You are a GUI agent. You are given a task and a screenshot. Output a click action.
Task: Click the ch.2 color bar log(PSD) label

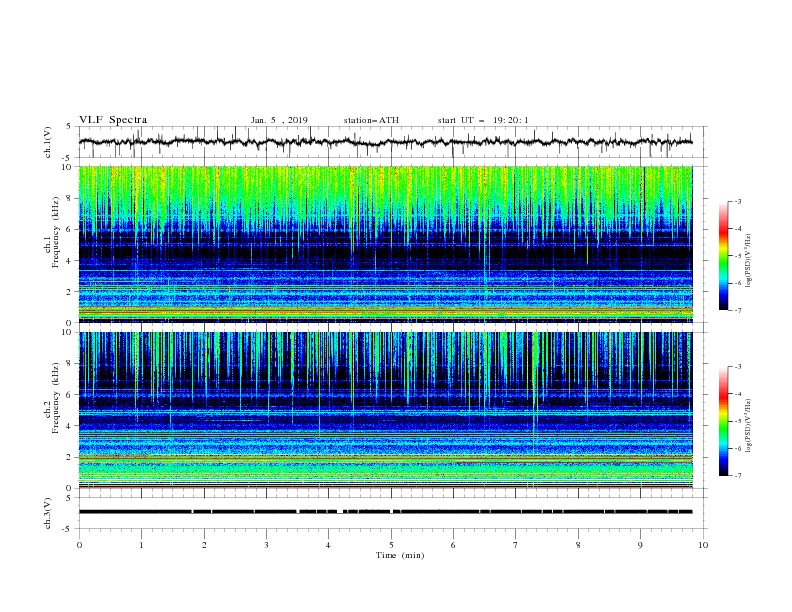point(748,426)
